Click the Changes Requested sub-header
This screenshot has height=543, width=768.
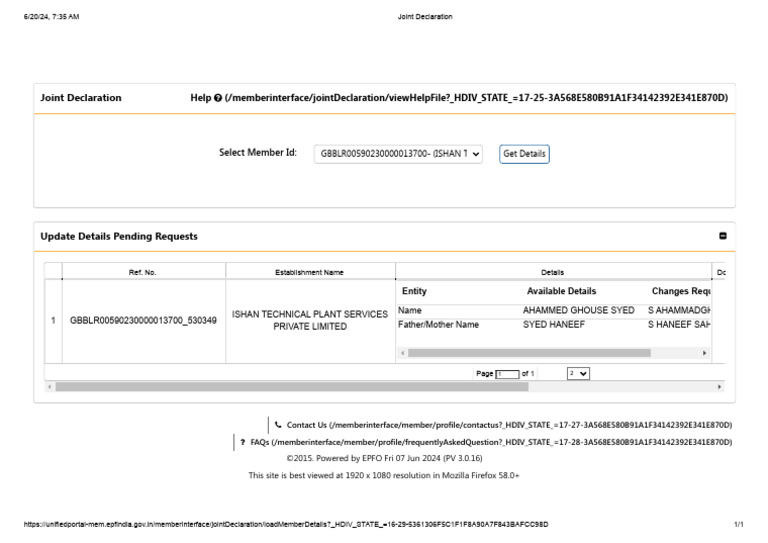[681, 291]
